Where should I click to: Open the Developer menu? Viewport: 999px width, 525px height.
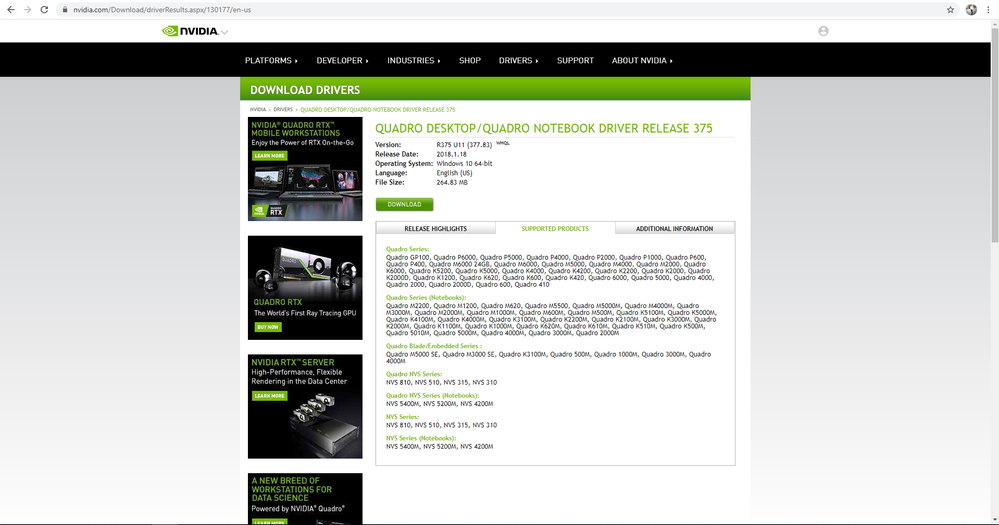(x=342, y=61)
